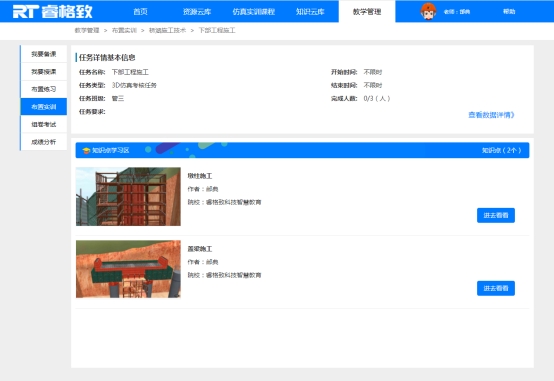
Task: Click the 布置实训 breadcrumb link
Action: click(x=124, y=30)
